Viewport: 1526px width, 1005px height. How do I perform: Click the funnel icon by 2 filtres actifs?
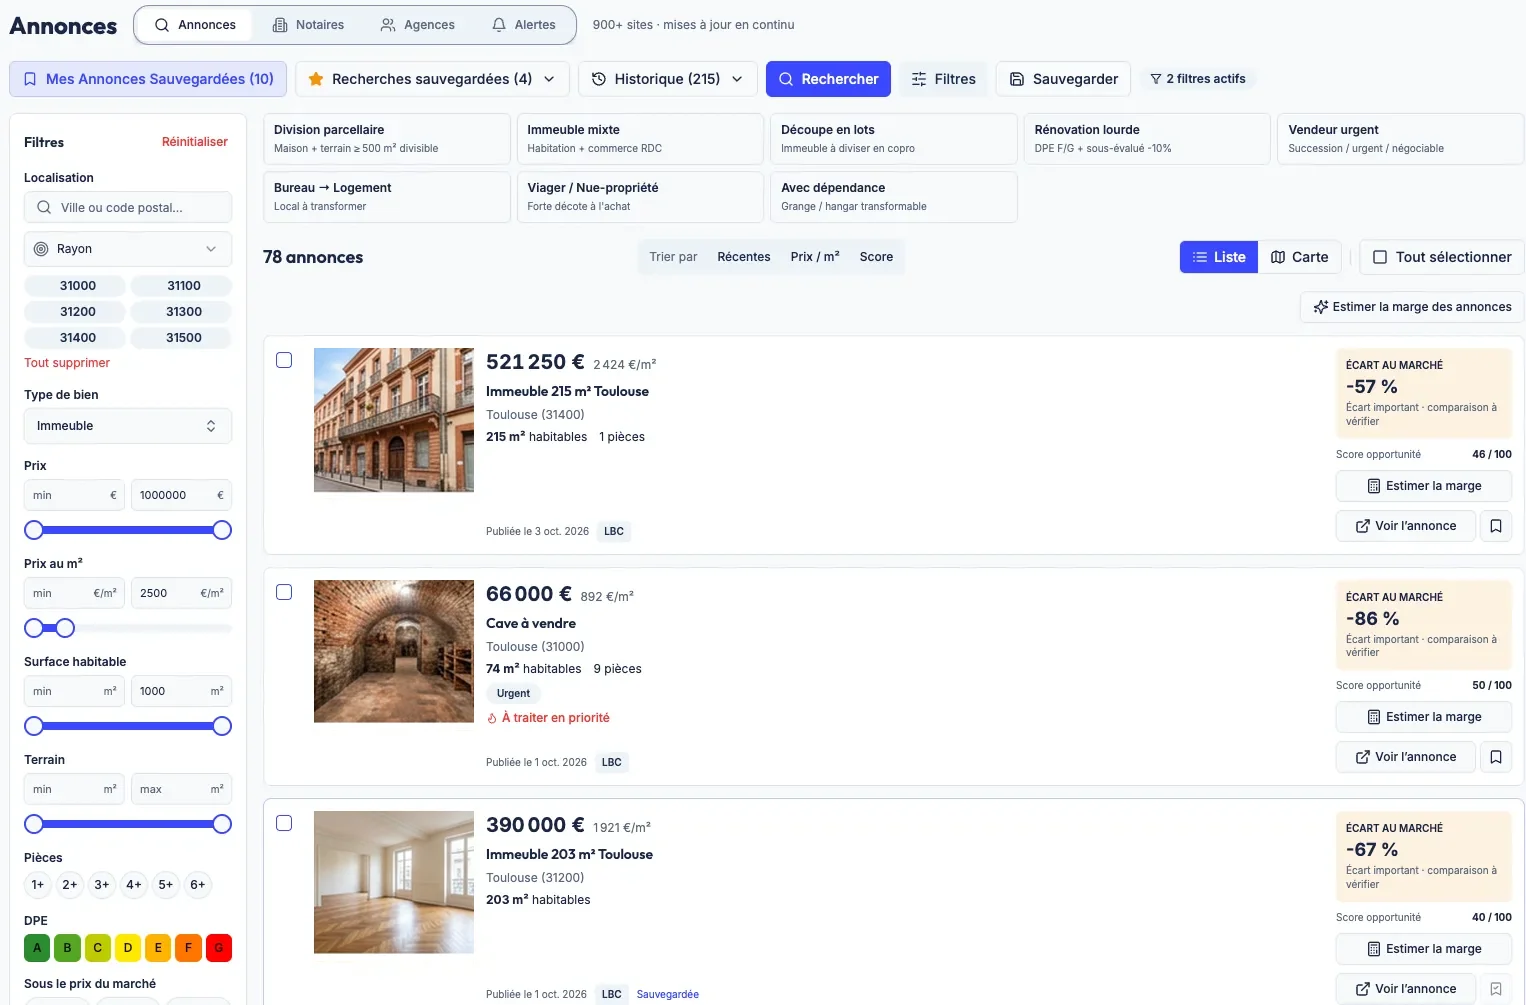click(x=1156, y=79)
